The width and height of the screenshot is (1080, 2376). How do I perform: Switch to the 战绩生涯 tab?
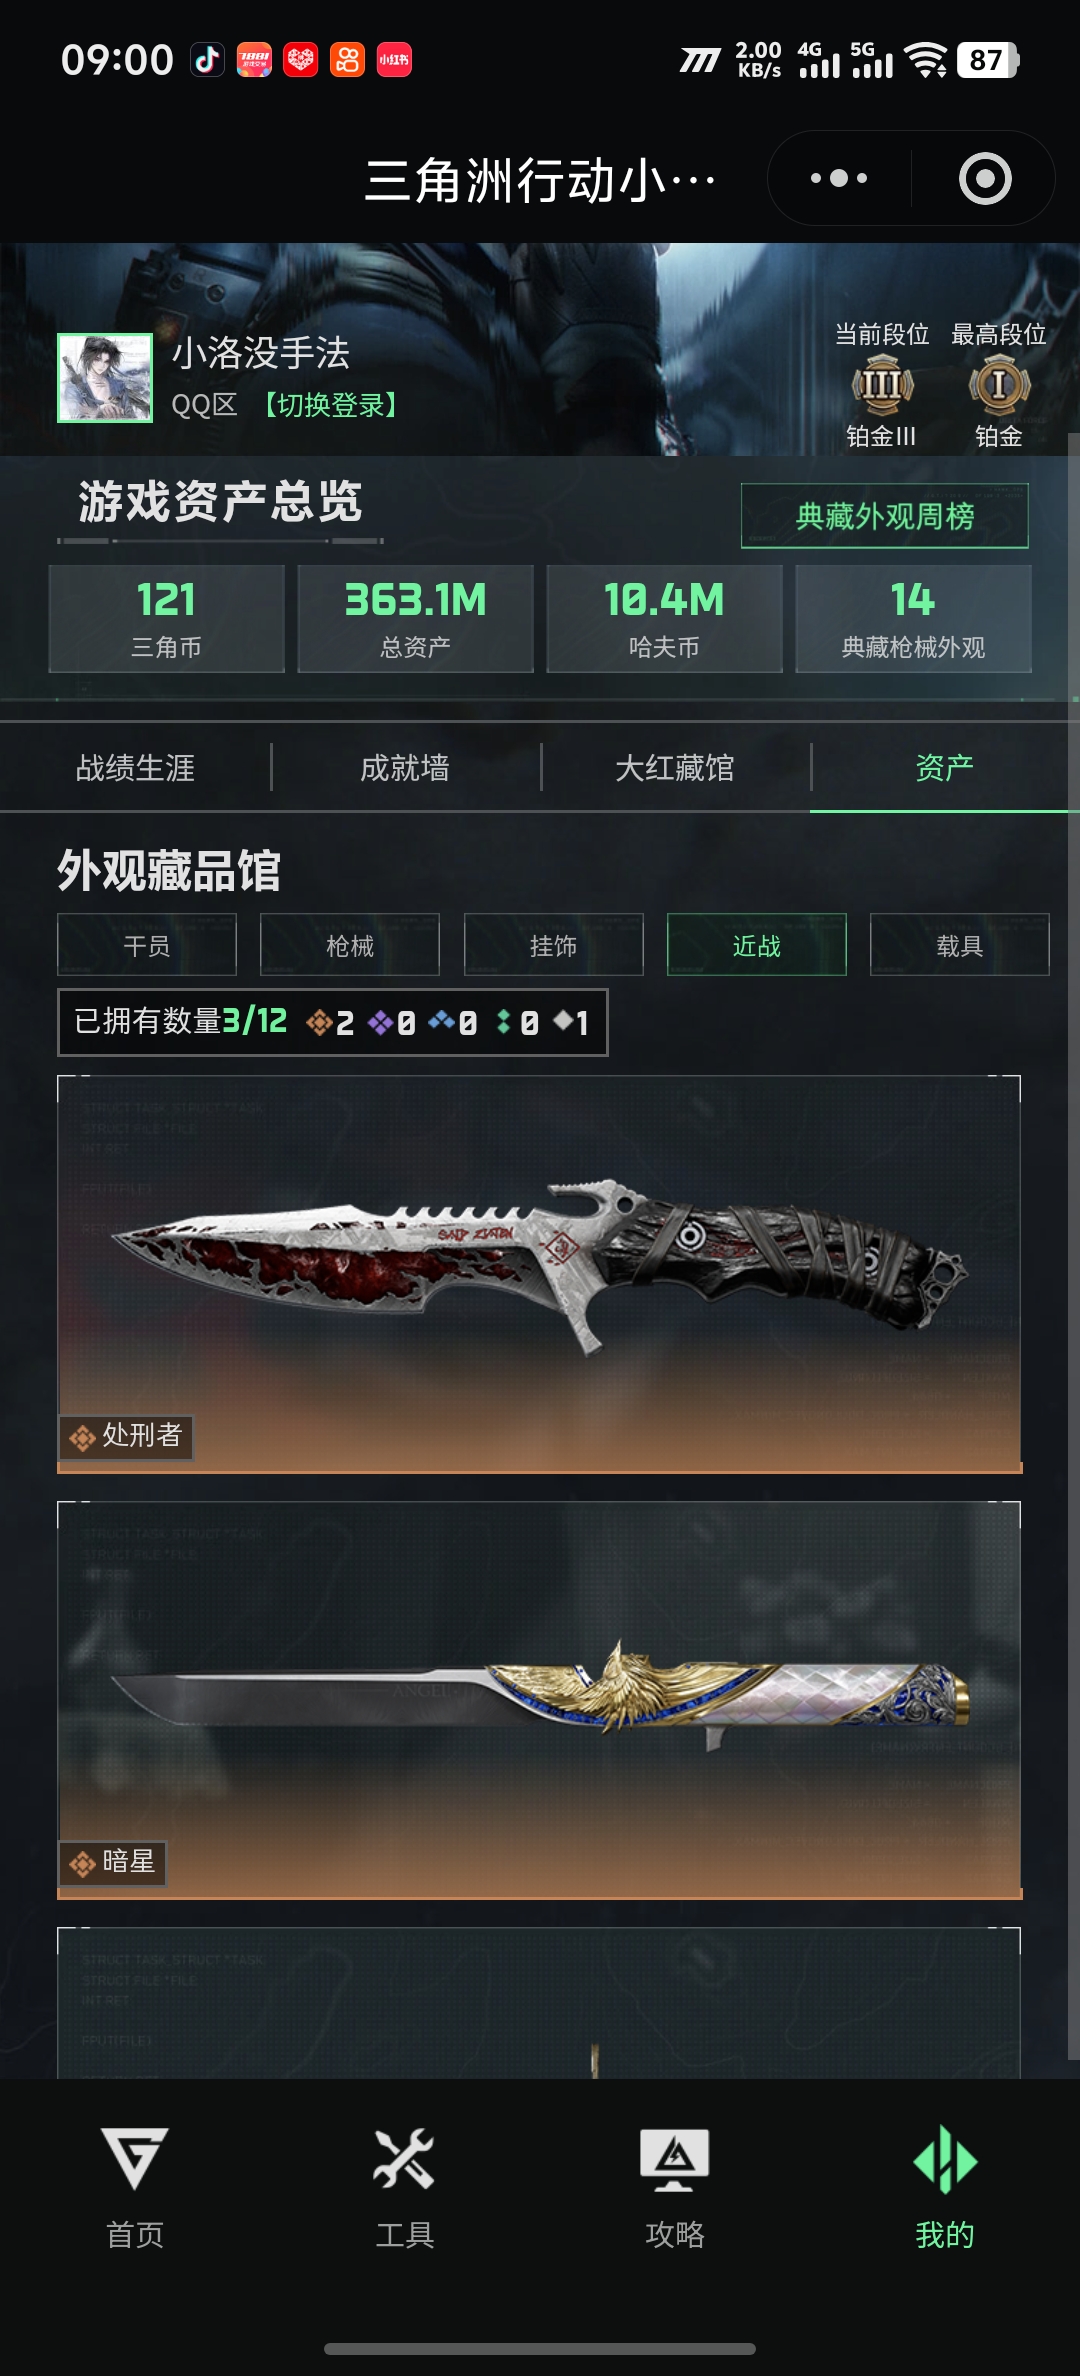(x=135, y=768)
